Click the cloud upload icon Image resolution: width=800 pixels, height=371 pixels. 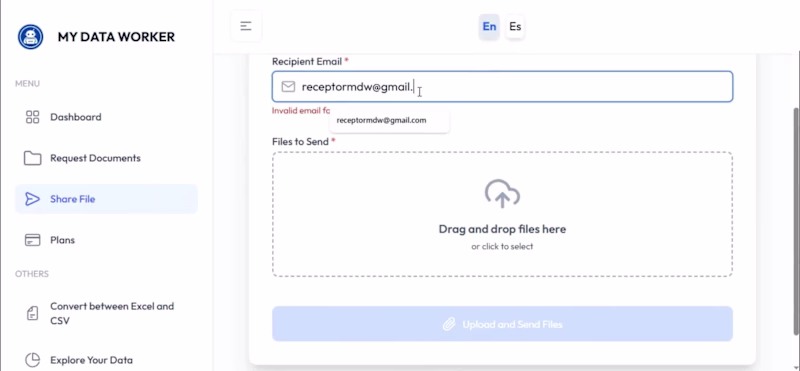pos(502,193)
